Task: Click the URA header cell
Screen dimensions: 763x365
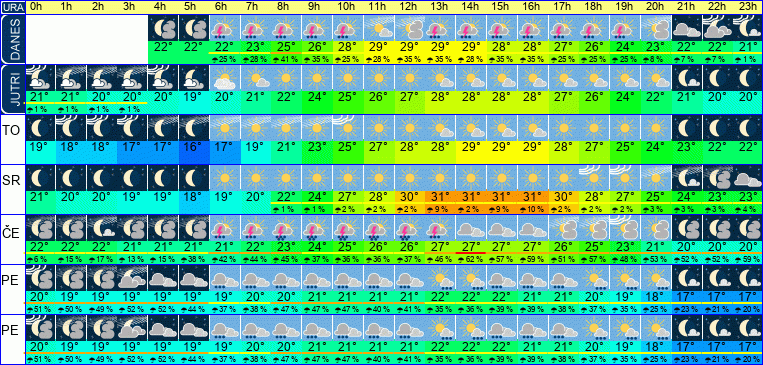Action: [12, 7]
